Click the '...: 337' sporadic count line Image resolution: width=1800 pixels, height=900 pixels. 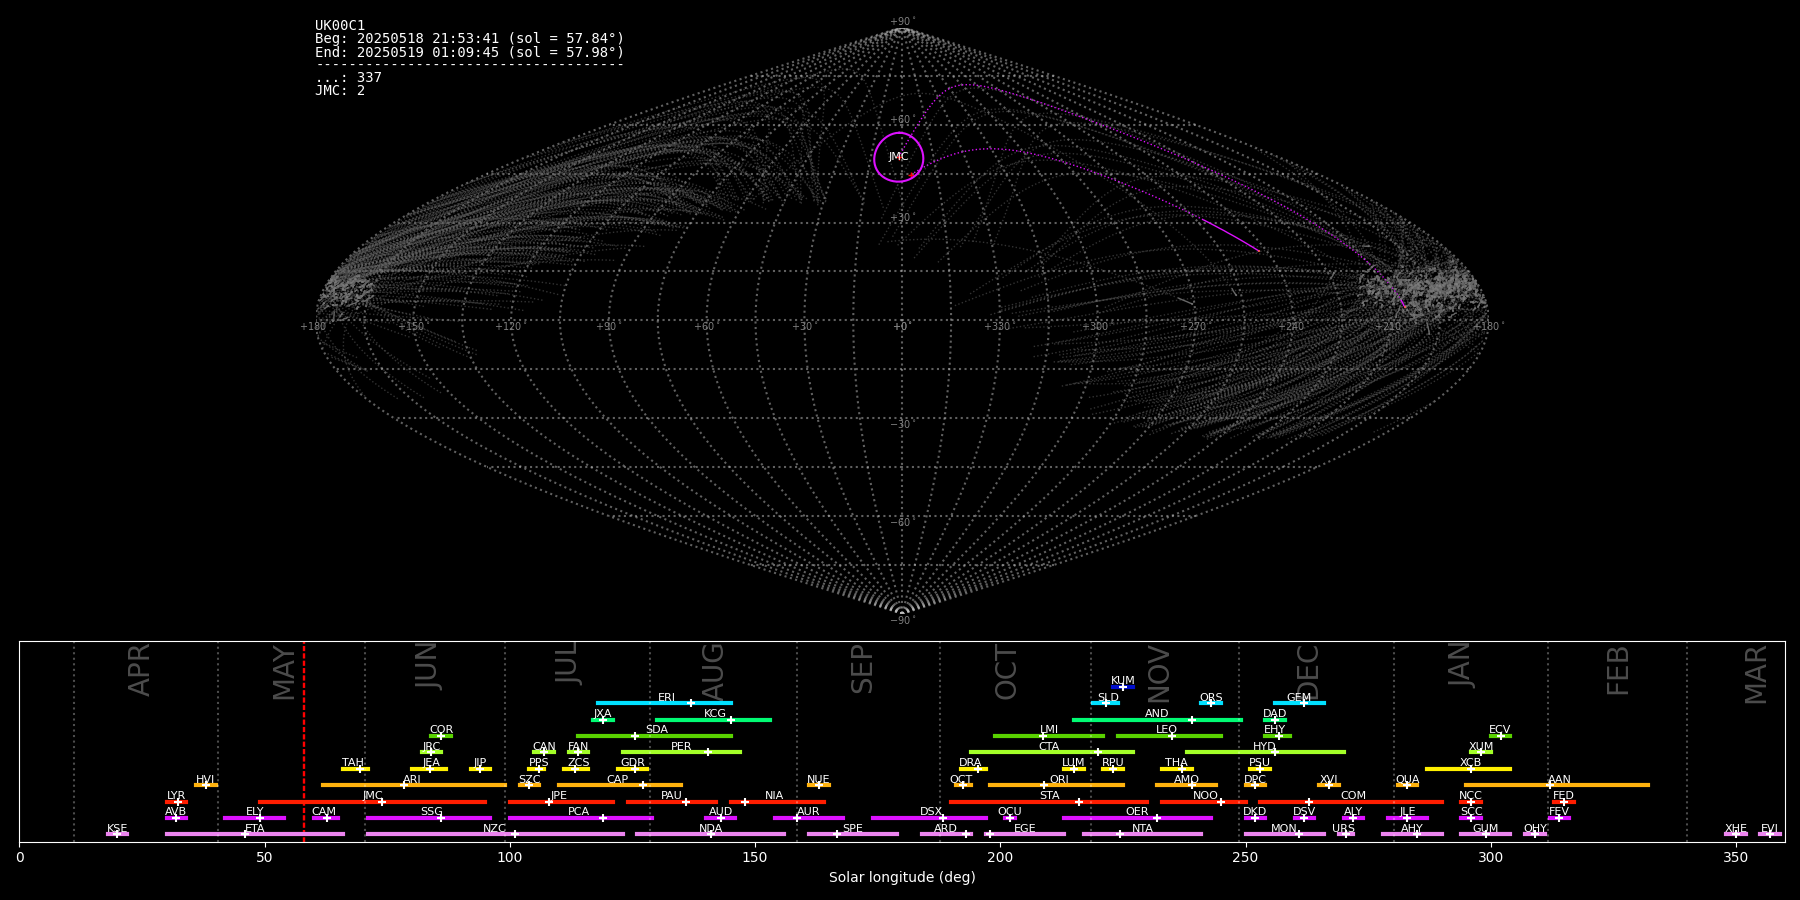[x=348, y=77]
